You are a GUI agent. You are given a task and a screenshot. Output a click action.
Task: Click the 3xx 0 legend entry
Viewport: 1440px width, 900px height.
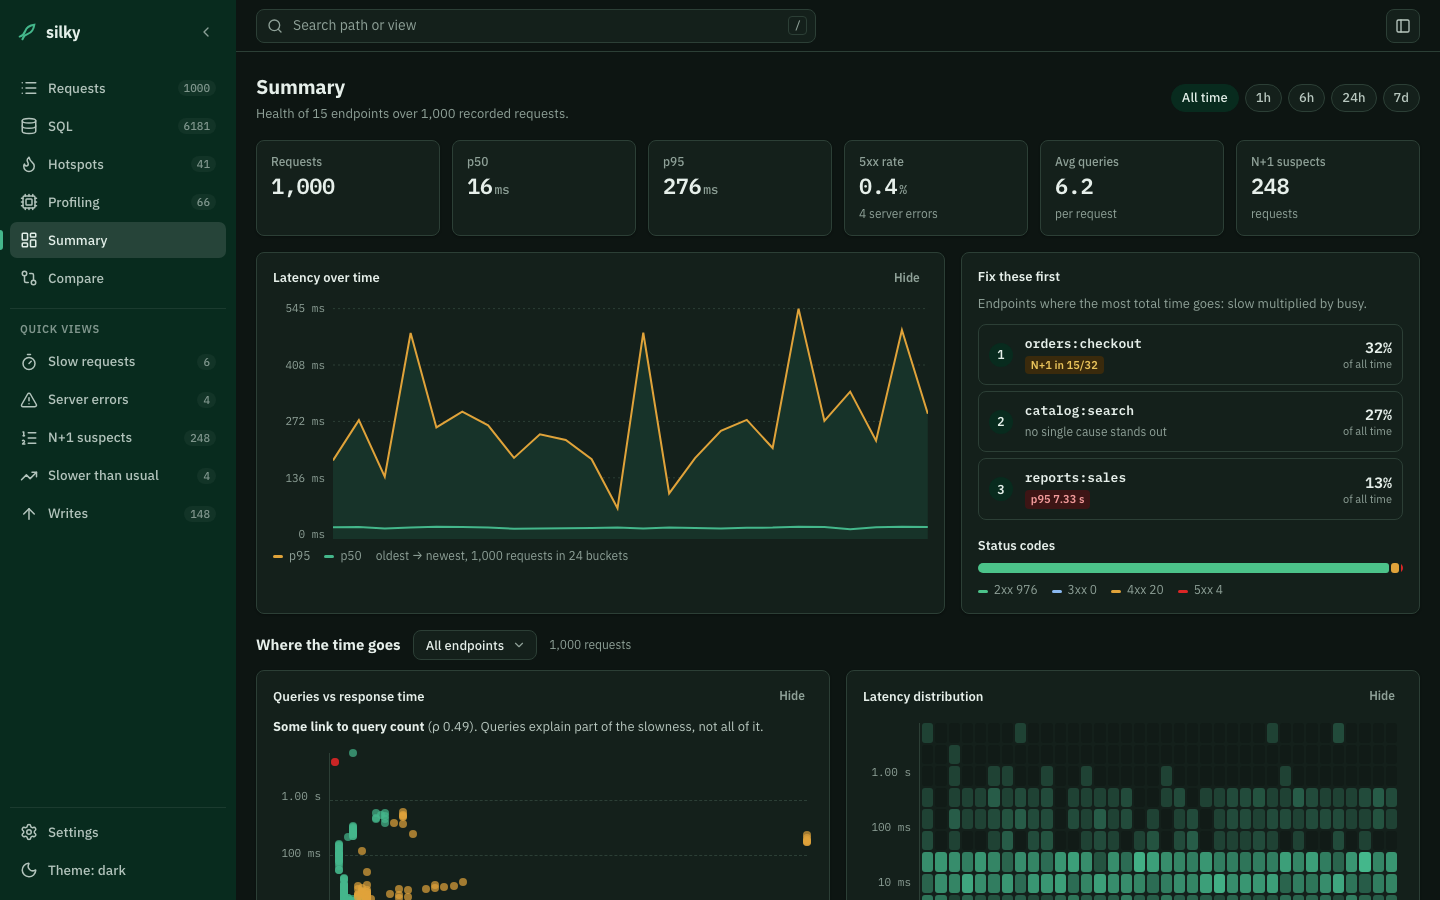pos(1074,590)
